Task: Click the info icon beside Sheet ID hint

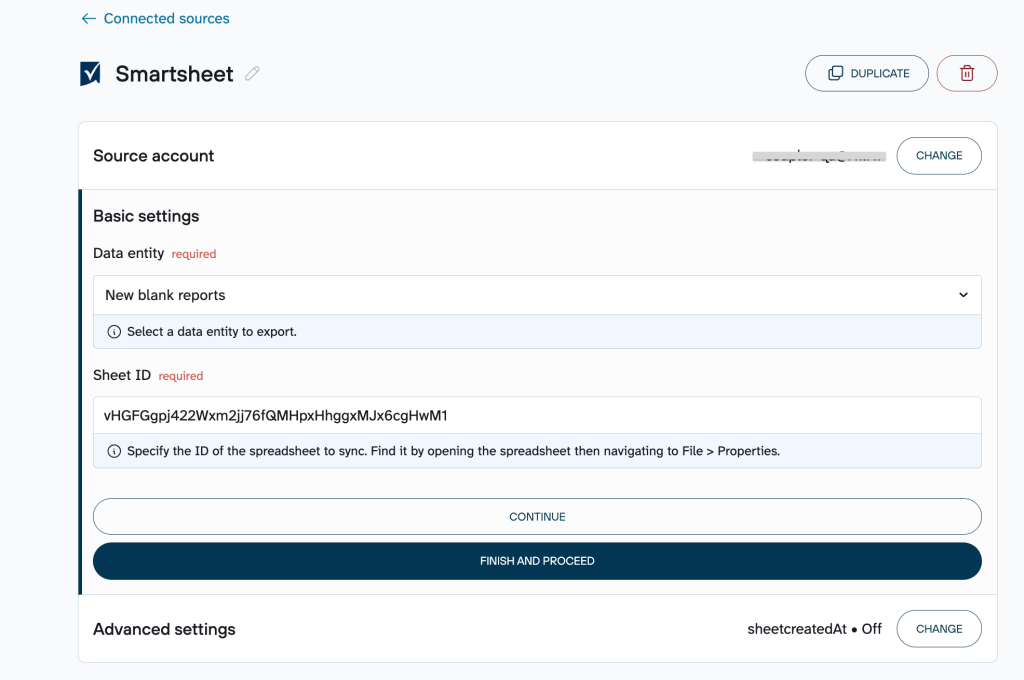Action: (x=114, y=451)
